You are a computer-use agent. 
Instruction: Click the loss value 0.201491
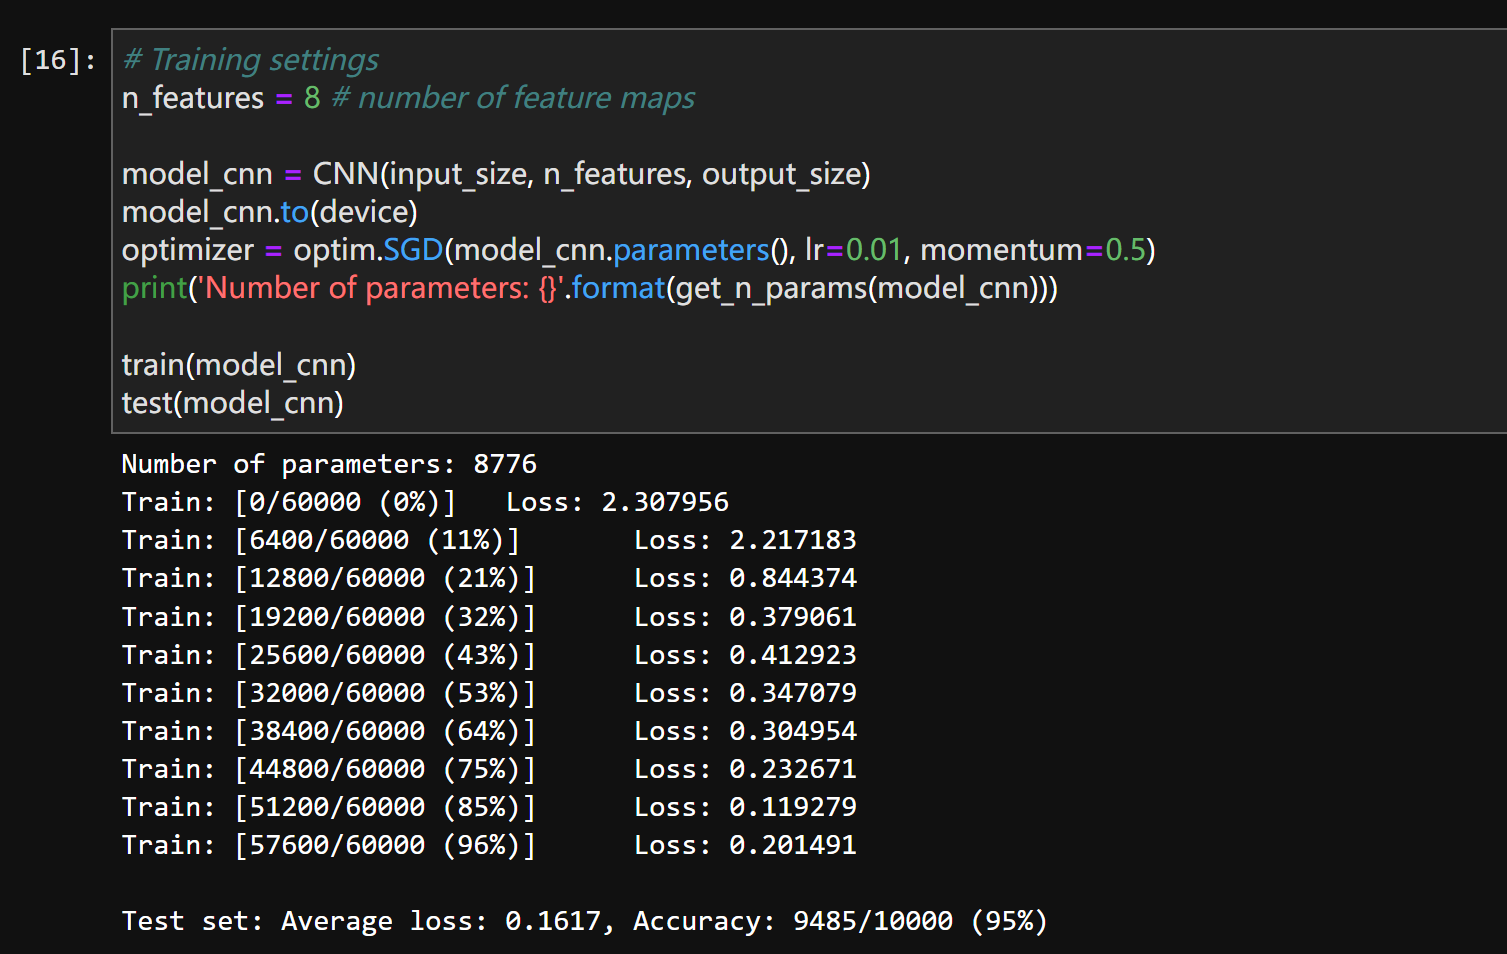pos(793,845)
